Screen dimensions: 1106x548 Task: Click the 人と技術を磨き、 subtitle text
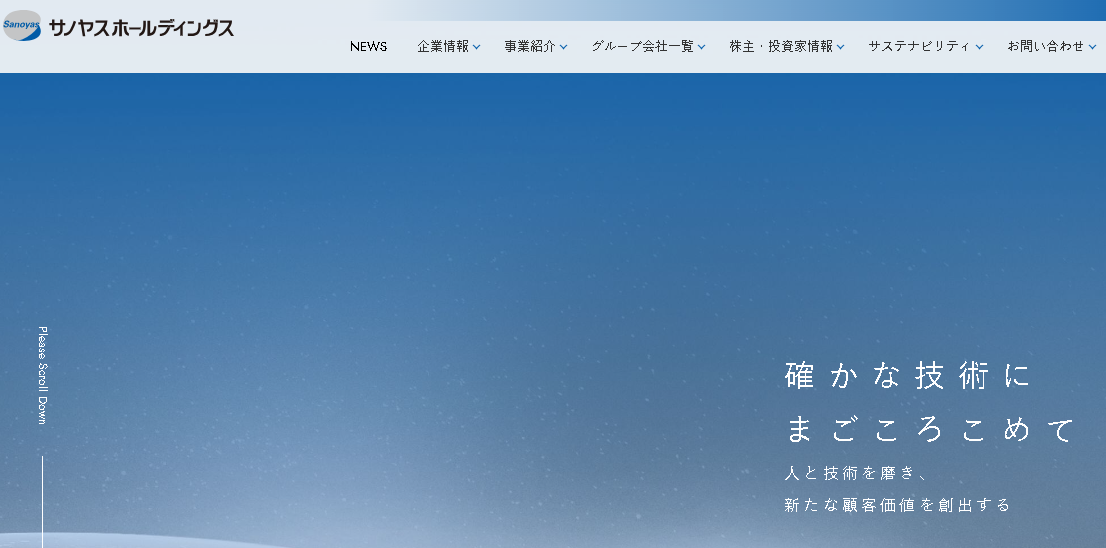[856, 473]
